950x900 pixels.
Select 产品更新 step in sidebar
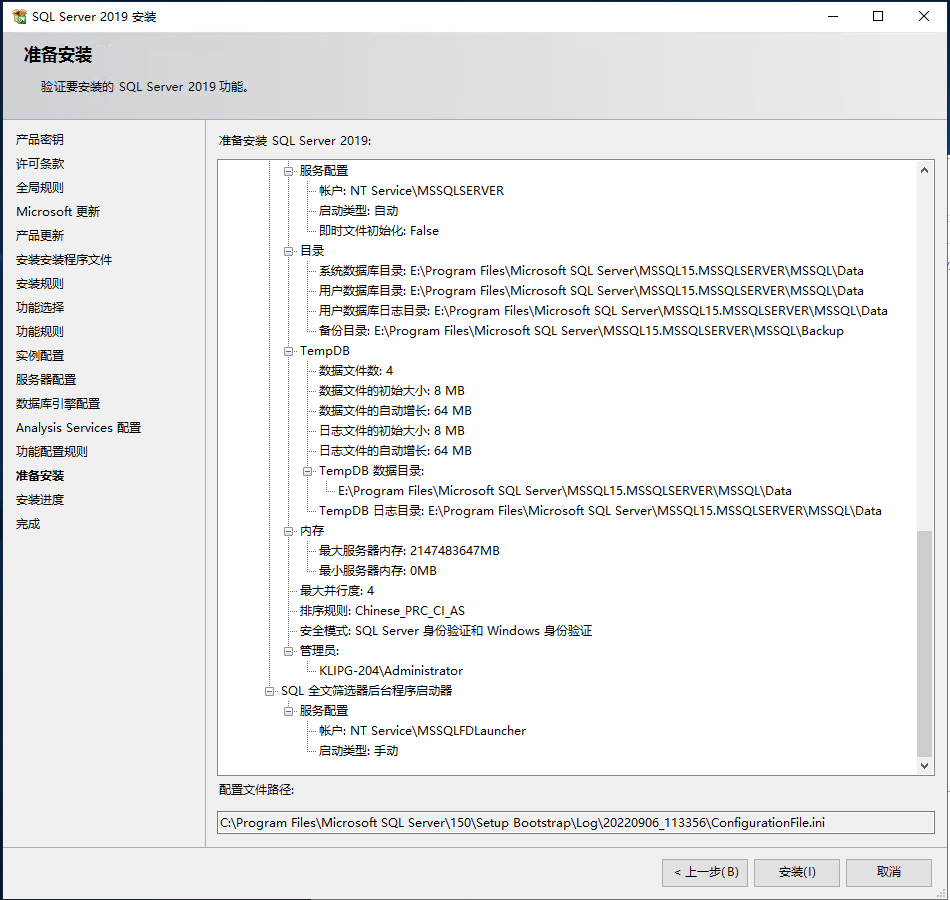pyautogui.click(x=40, y=235)
